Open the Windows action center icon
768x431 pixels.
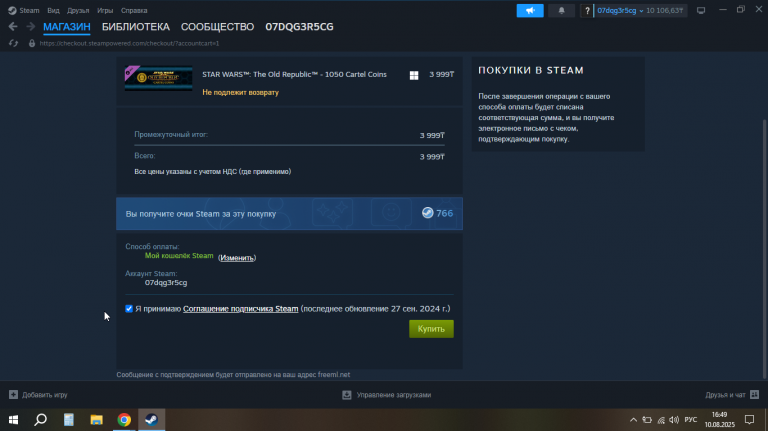749,420
